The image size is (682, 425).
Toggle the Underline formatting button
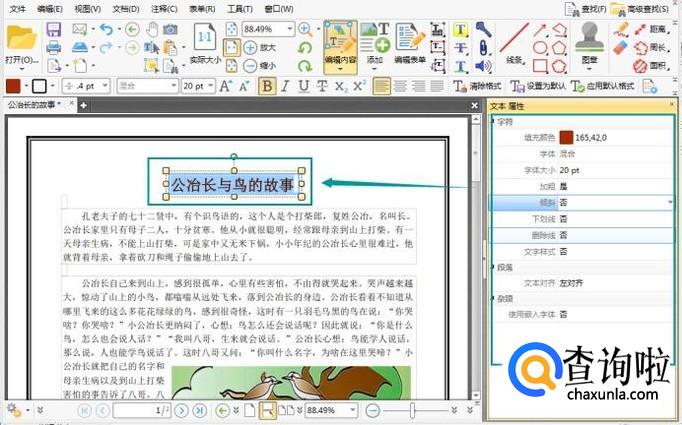[x=303, y=86]
